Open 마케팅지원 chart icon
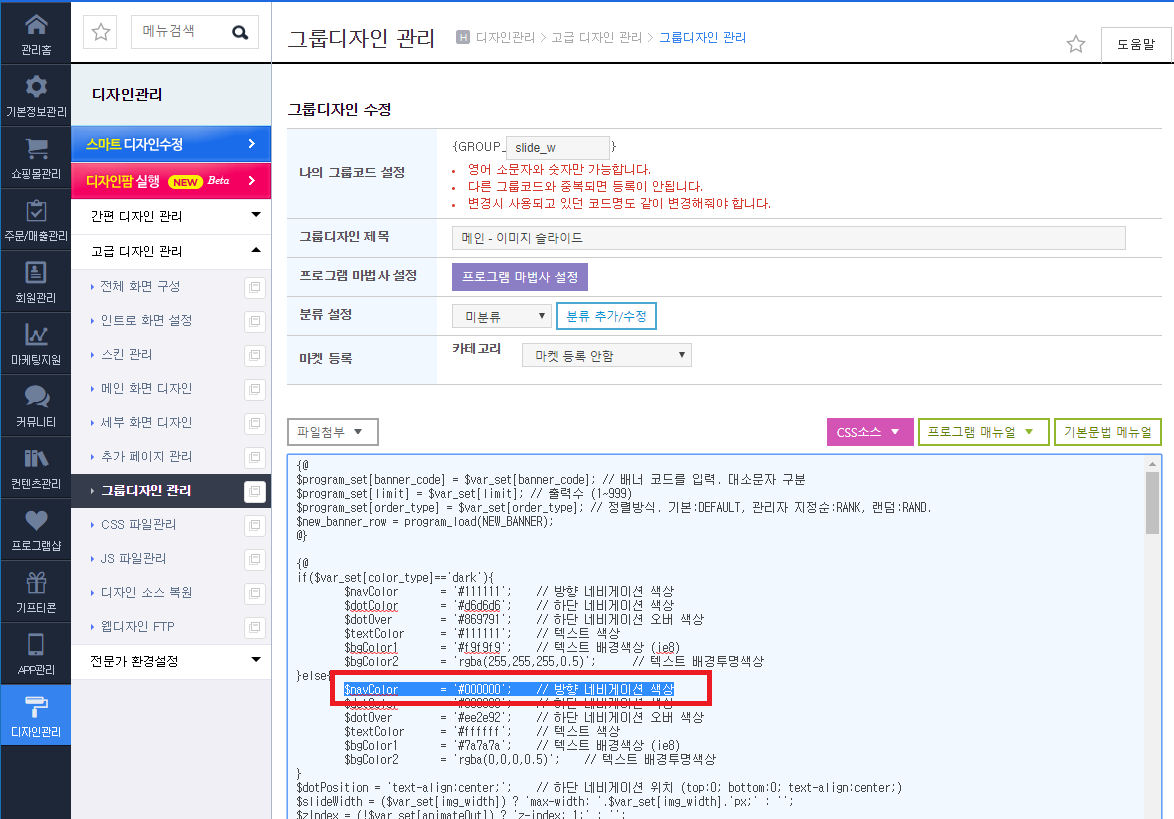1174x819 pixels. tap(36, 335)
